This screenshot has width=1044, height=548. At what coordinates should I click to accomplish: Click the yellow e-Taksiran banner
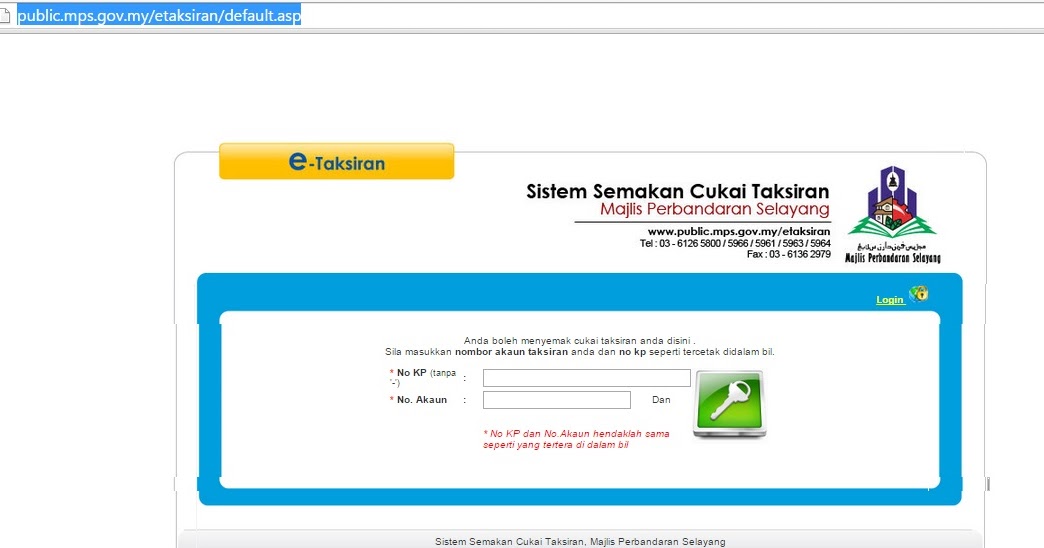point(336,161)
